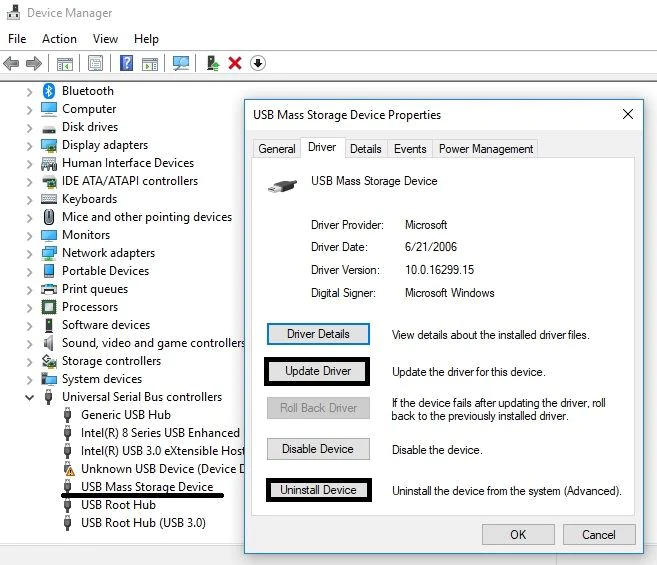Expand the Disk drives node

29,128
